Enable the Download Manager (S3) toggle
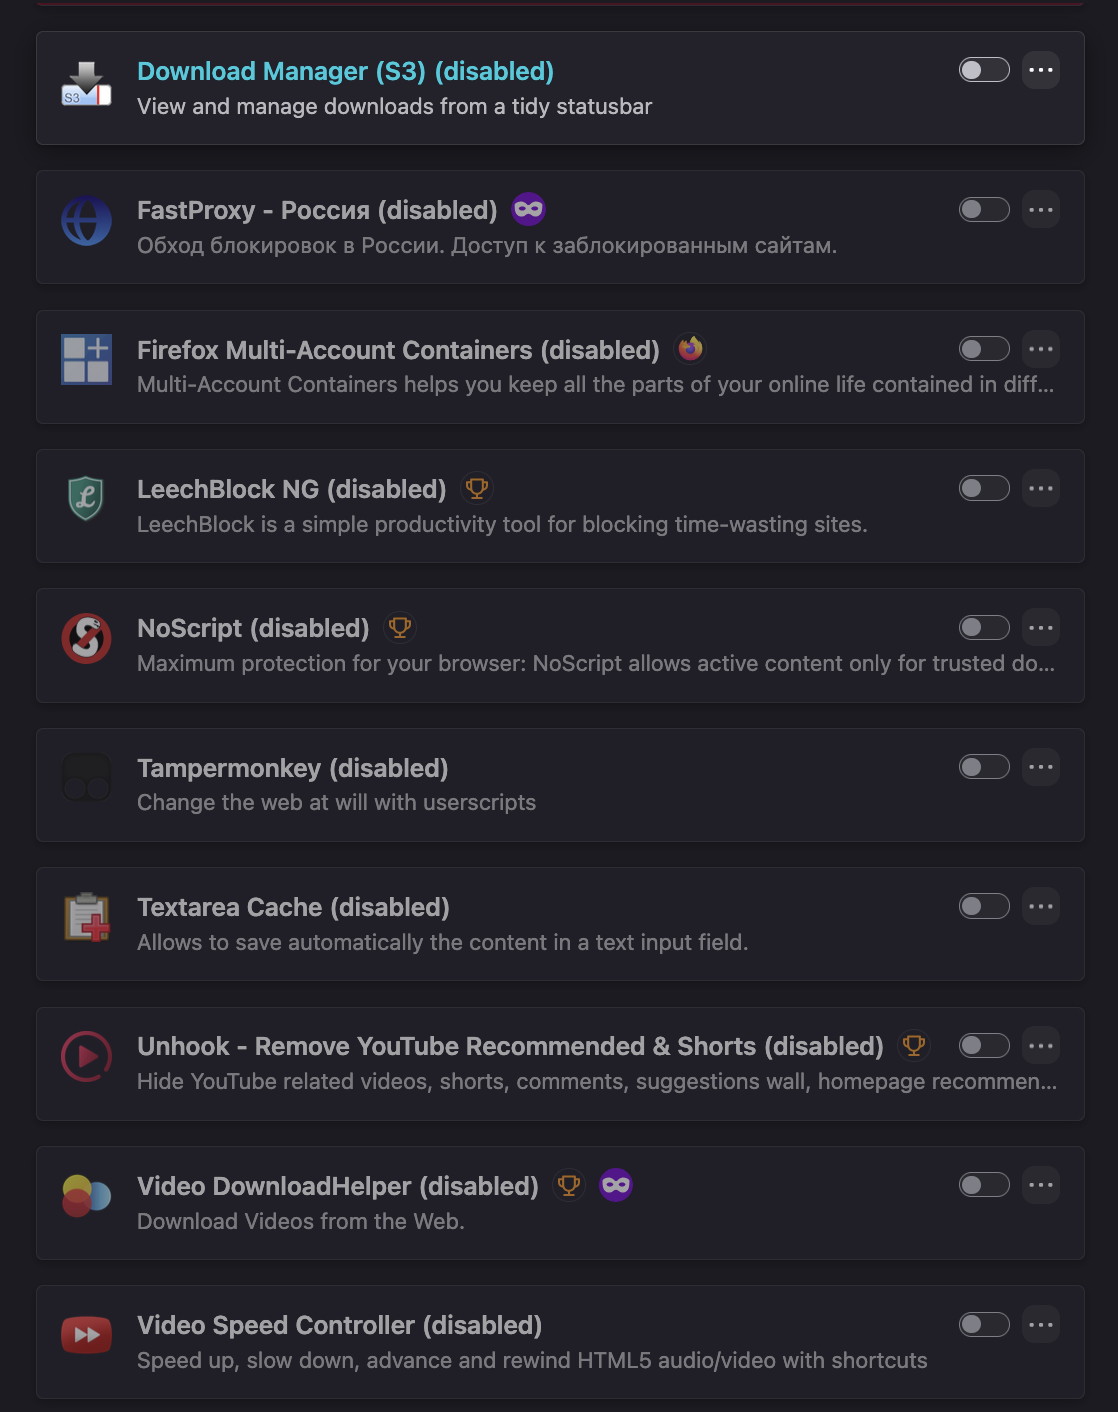 pos(984,70)
